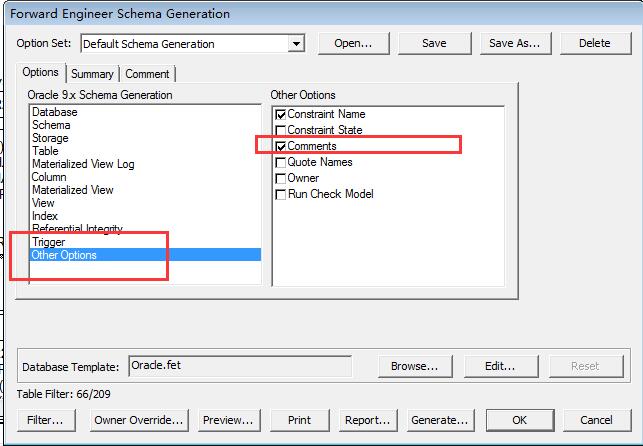Enable the Quote Names checkbox
The width and height of the screenshot is (643, 446).
coord(281,162)
